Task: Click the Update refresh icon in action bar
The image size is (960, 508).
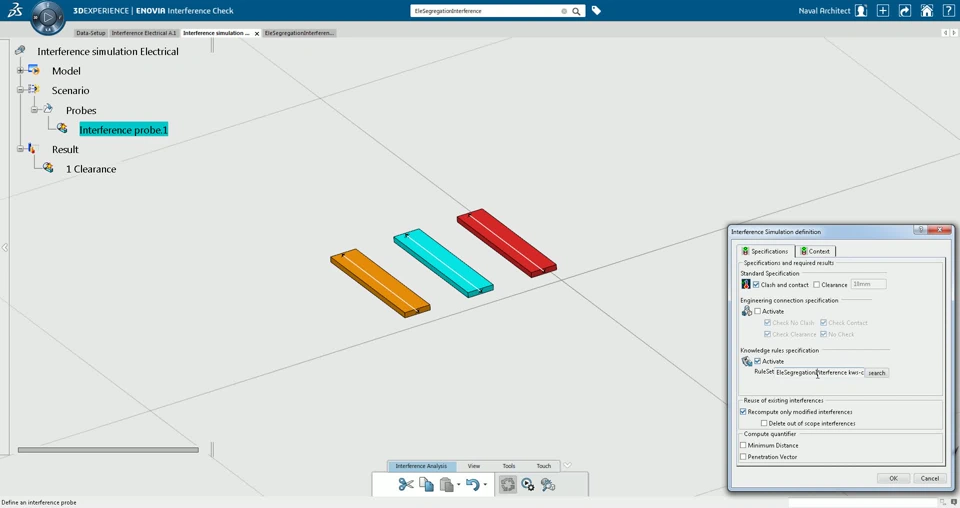Action: point(508,485)
